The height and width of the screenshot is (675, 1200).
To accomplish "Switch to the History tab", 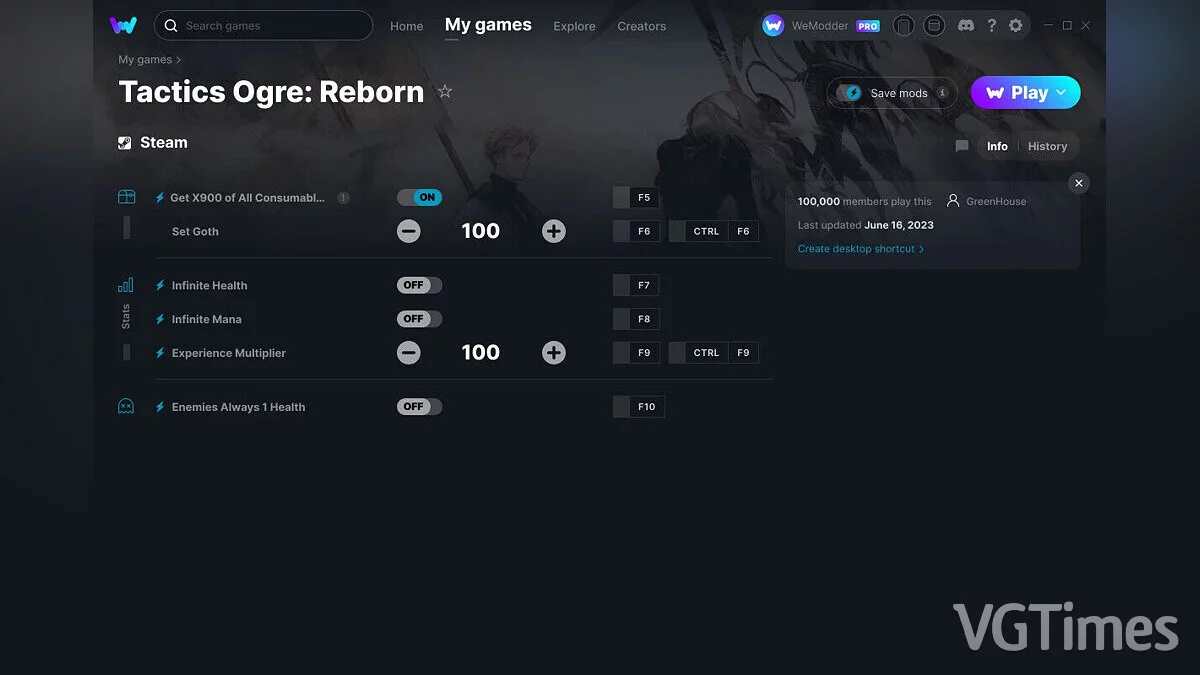I will click(1047, 146).
